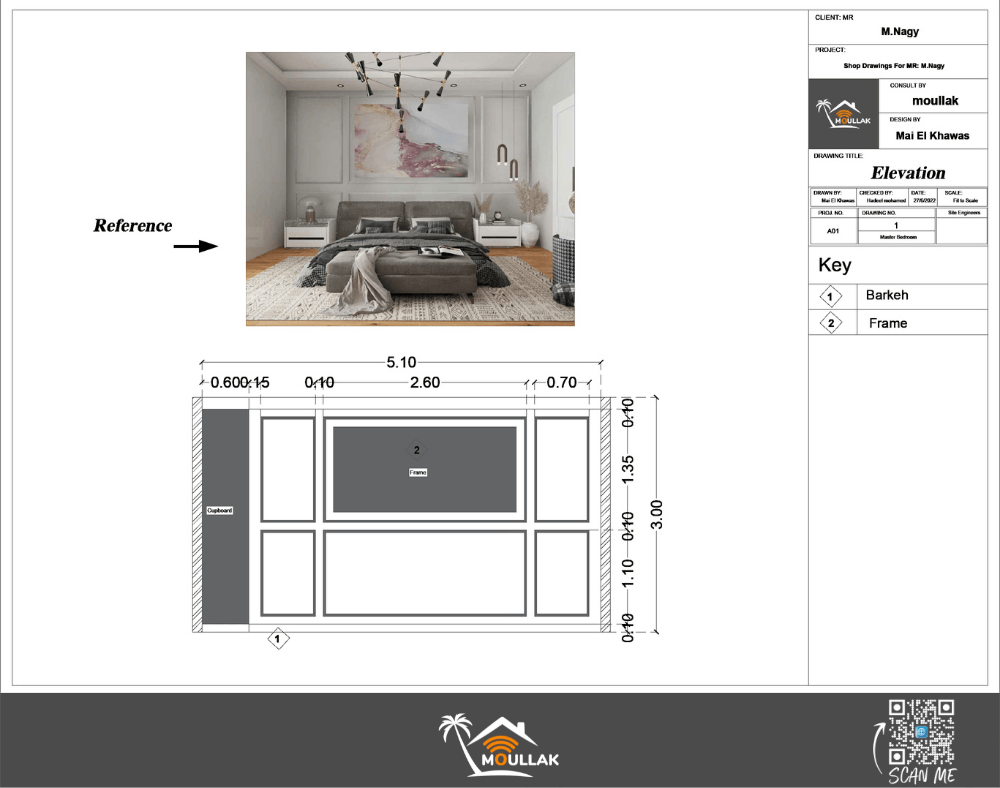Click the Cupboard label on the elevation

[x=220, y=510]
